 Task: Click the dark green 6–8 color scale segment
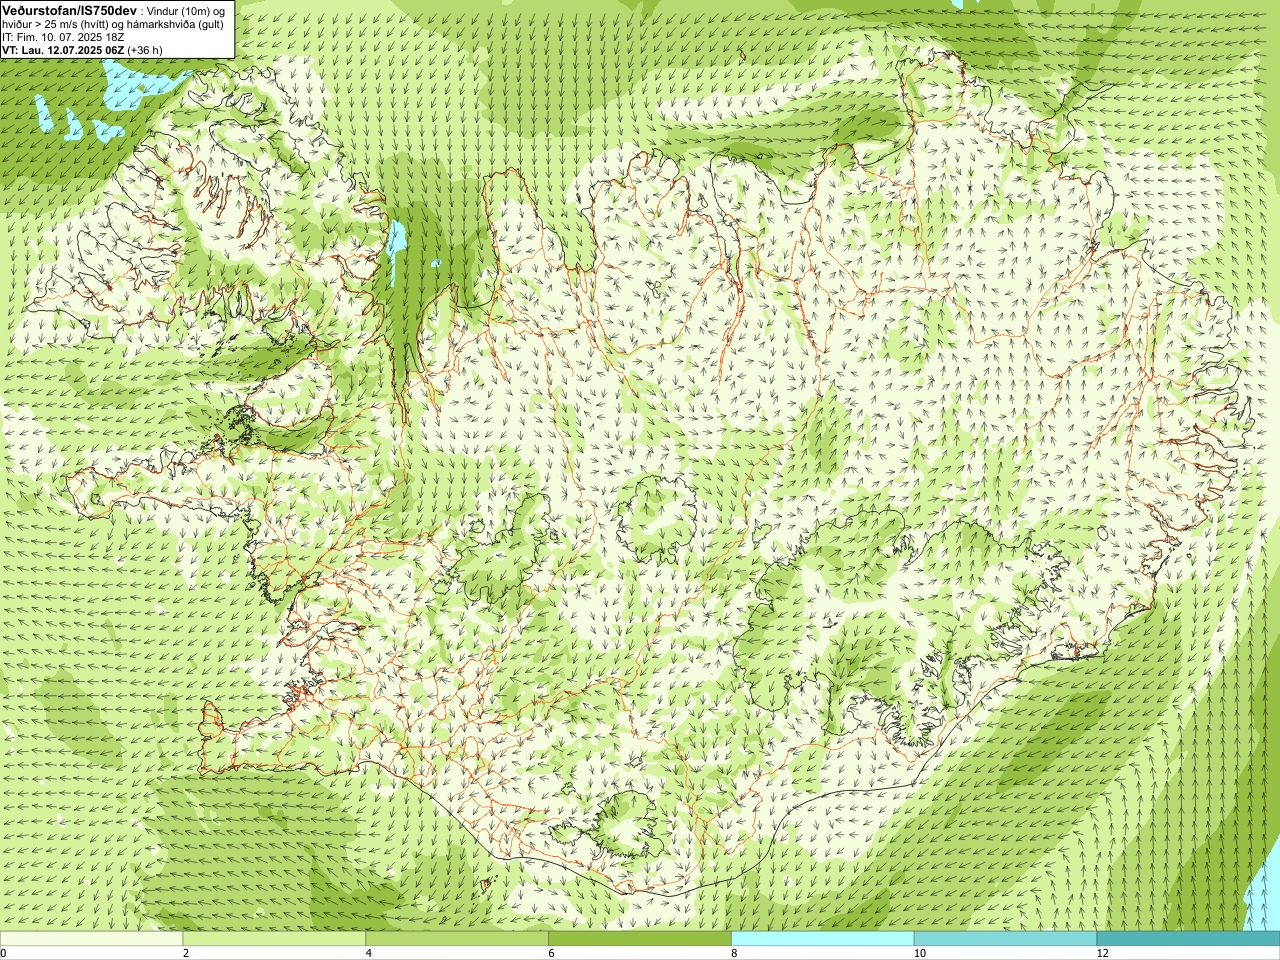coord(640,939)
